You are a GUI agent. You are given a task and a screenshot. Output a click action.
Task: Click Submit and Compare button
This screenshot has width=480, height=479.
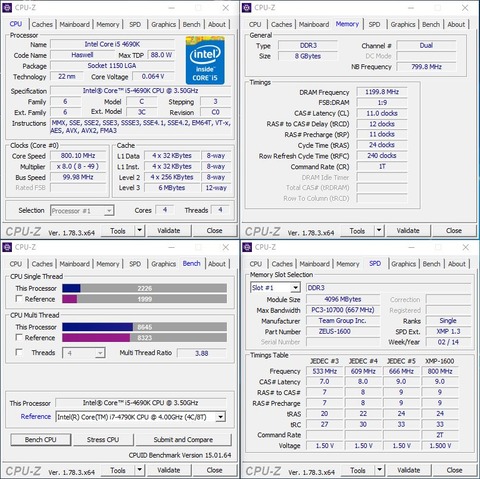tap(183, 440)
